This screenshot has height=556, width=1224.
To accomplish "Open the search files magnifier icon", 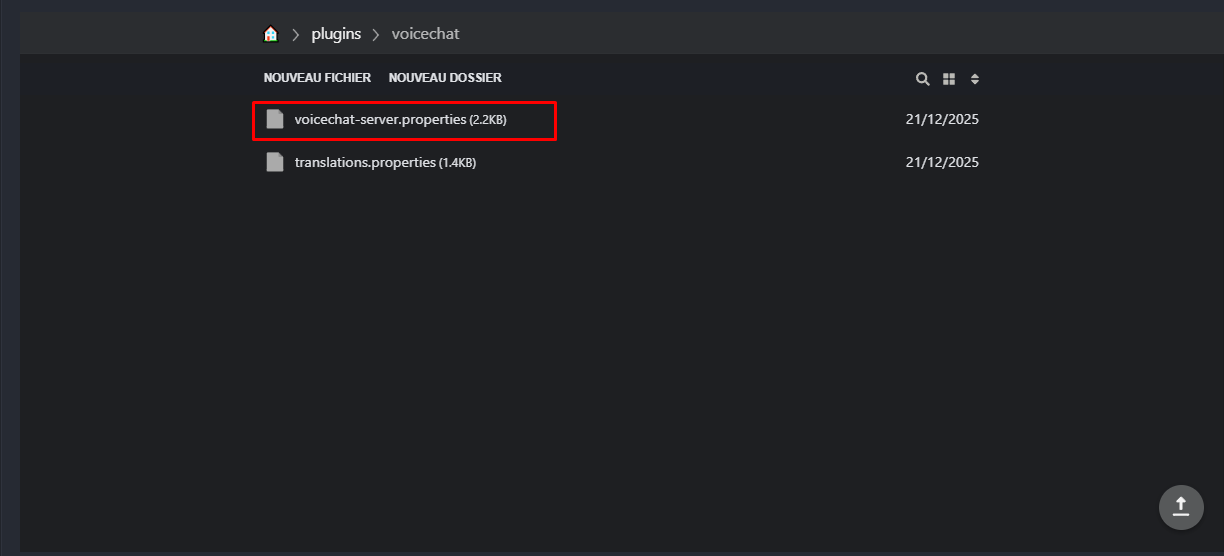I will click(923, 79).
